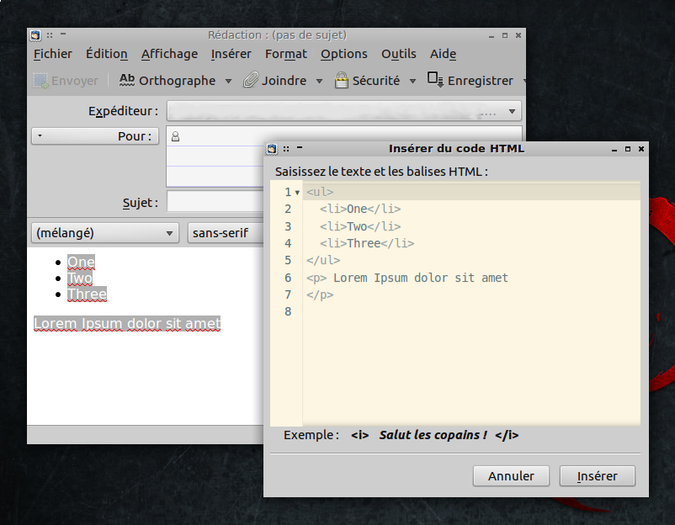Open the Options menu
The image size is (675, 525).
(344, 54)
